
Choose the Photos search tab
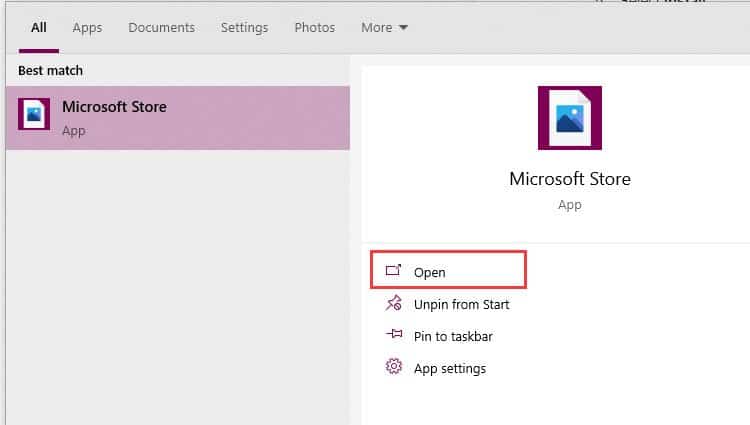pos(314,28)
